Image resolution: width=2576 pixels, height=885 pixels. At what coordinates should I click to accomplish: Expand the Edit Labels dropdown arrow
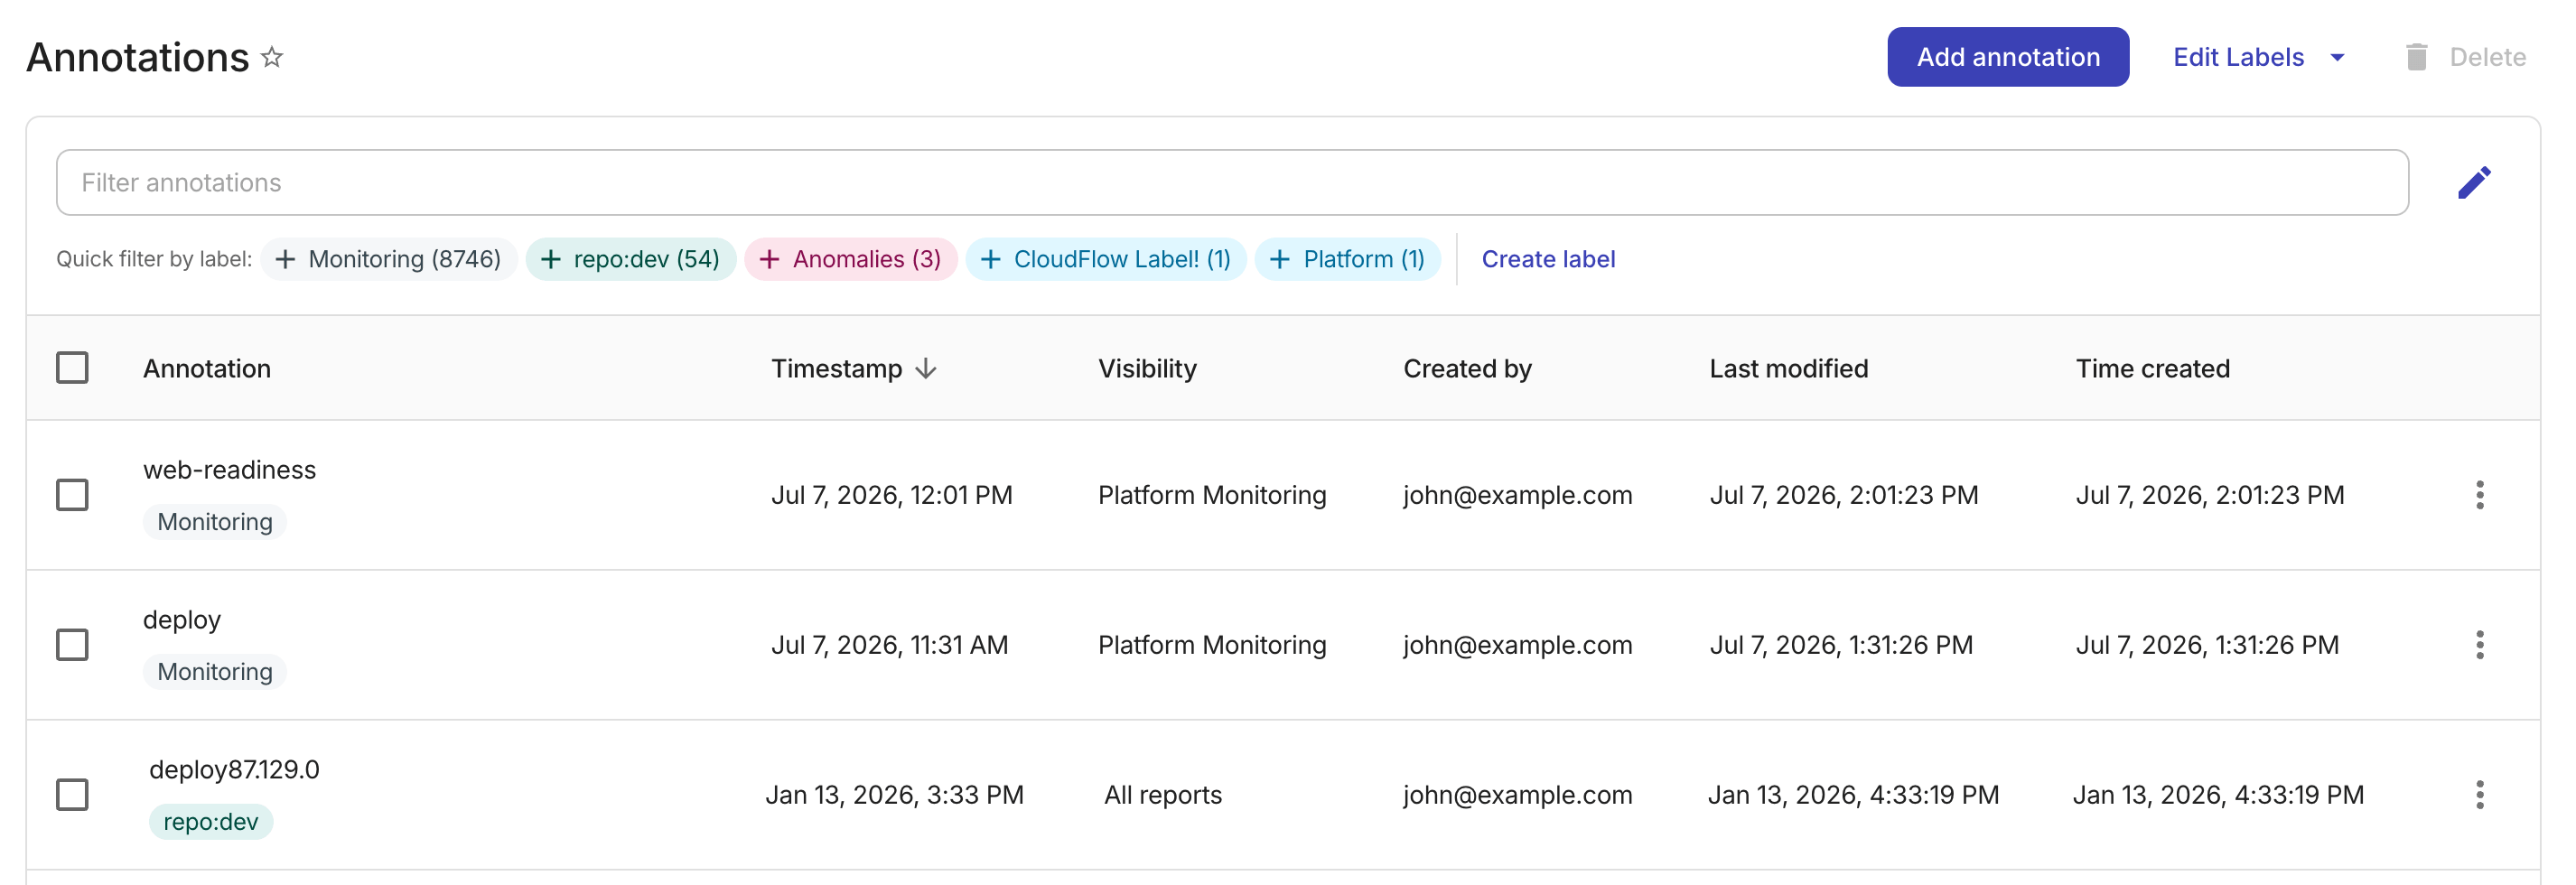[x=2337, y=58]
